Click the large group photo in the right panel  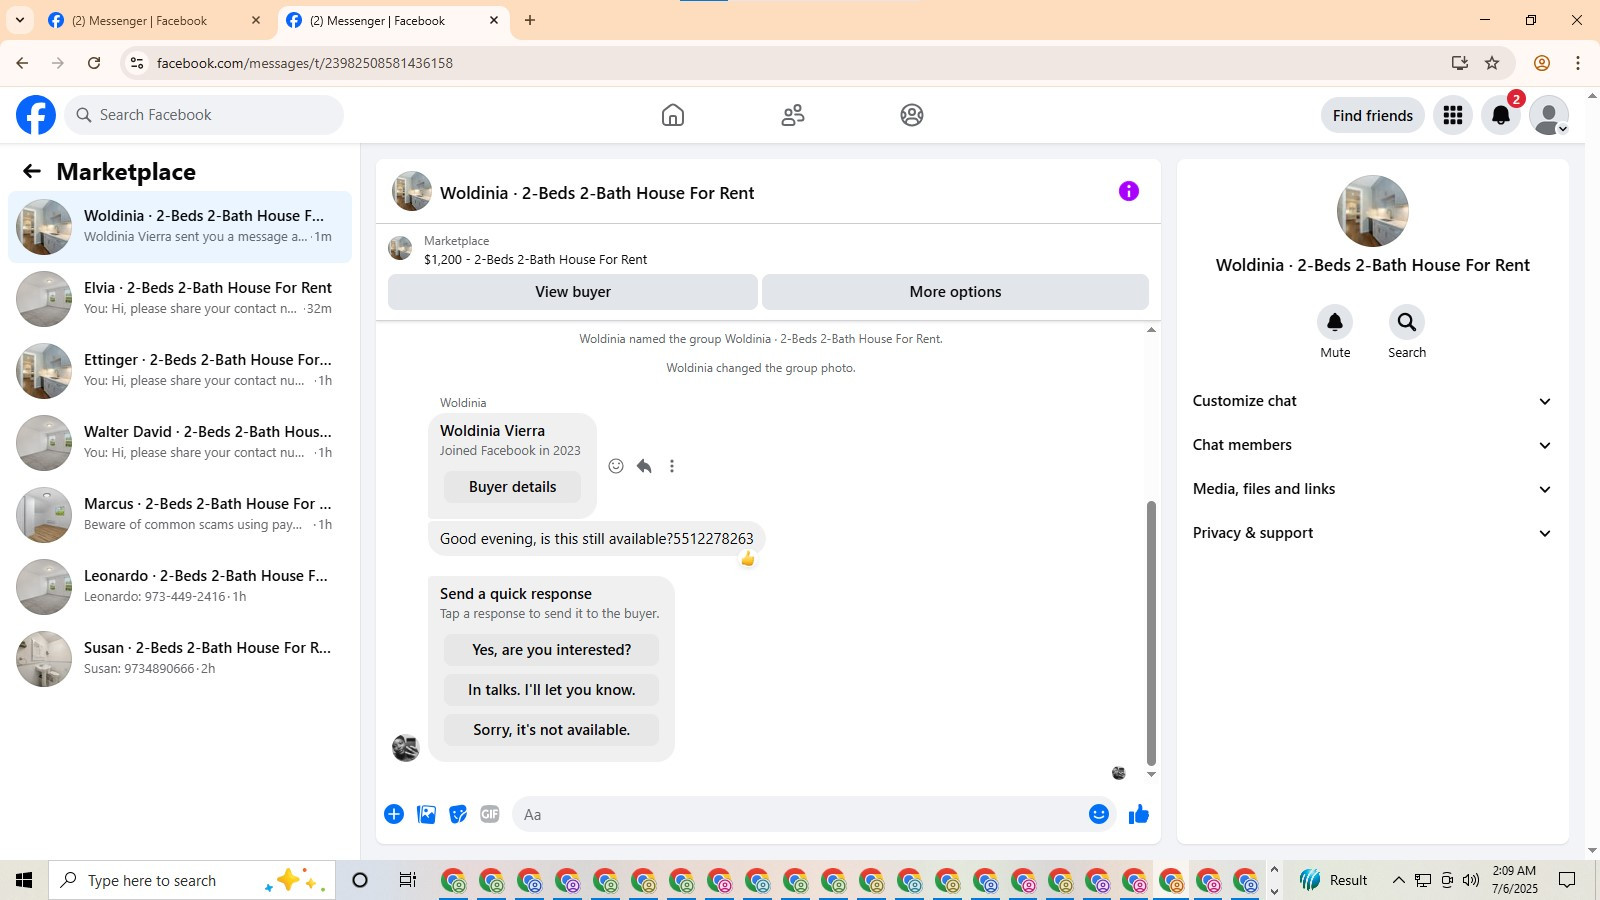1373,211
